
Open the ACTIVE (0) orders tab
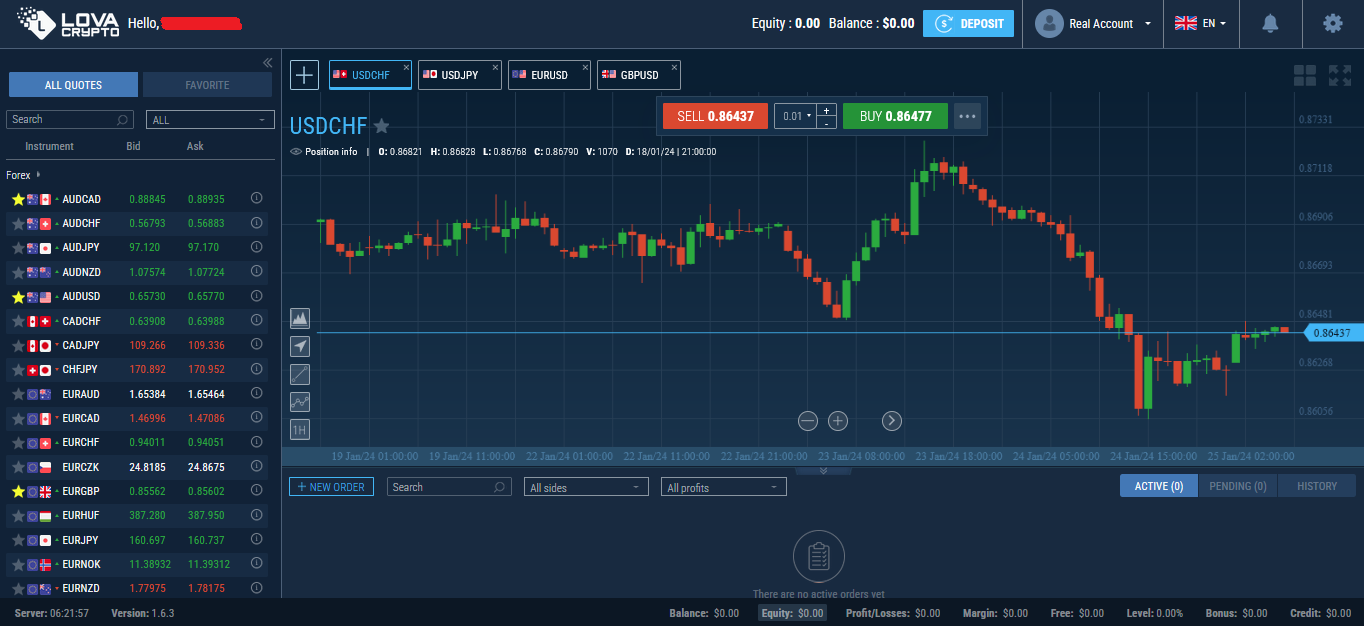(x=1158, y=486)
